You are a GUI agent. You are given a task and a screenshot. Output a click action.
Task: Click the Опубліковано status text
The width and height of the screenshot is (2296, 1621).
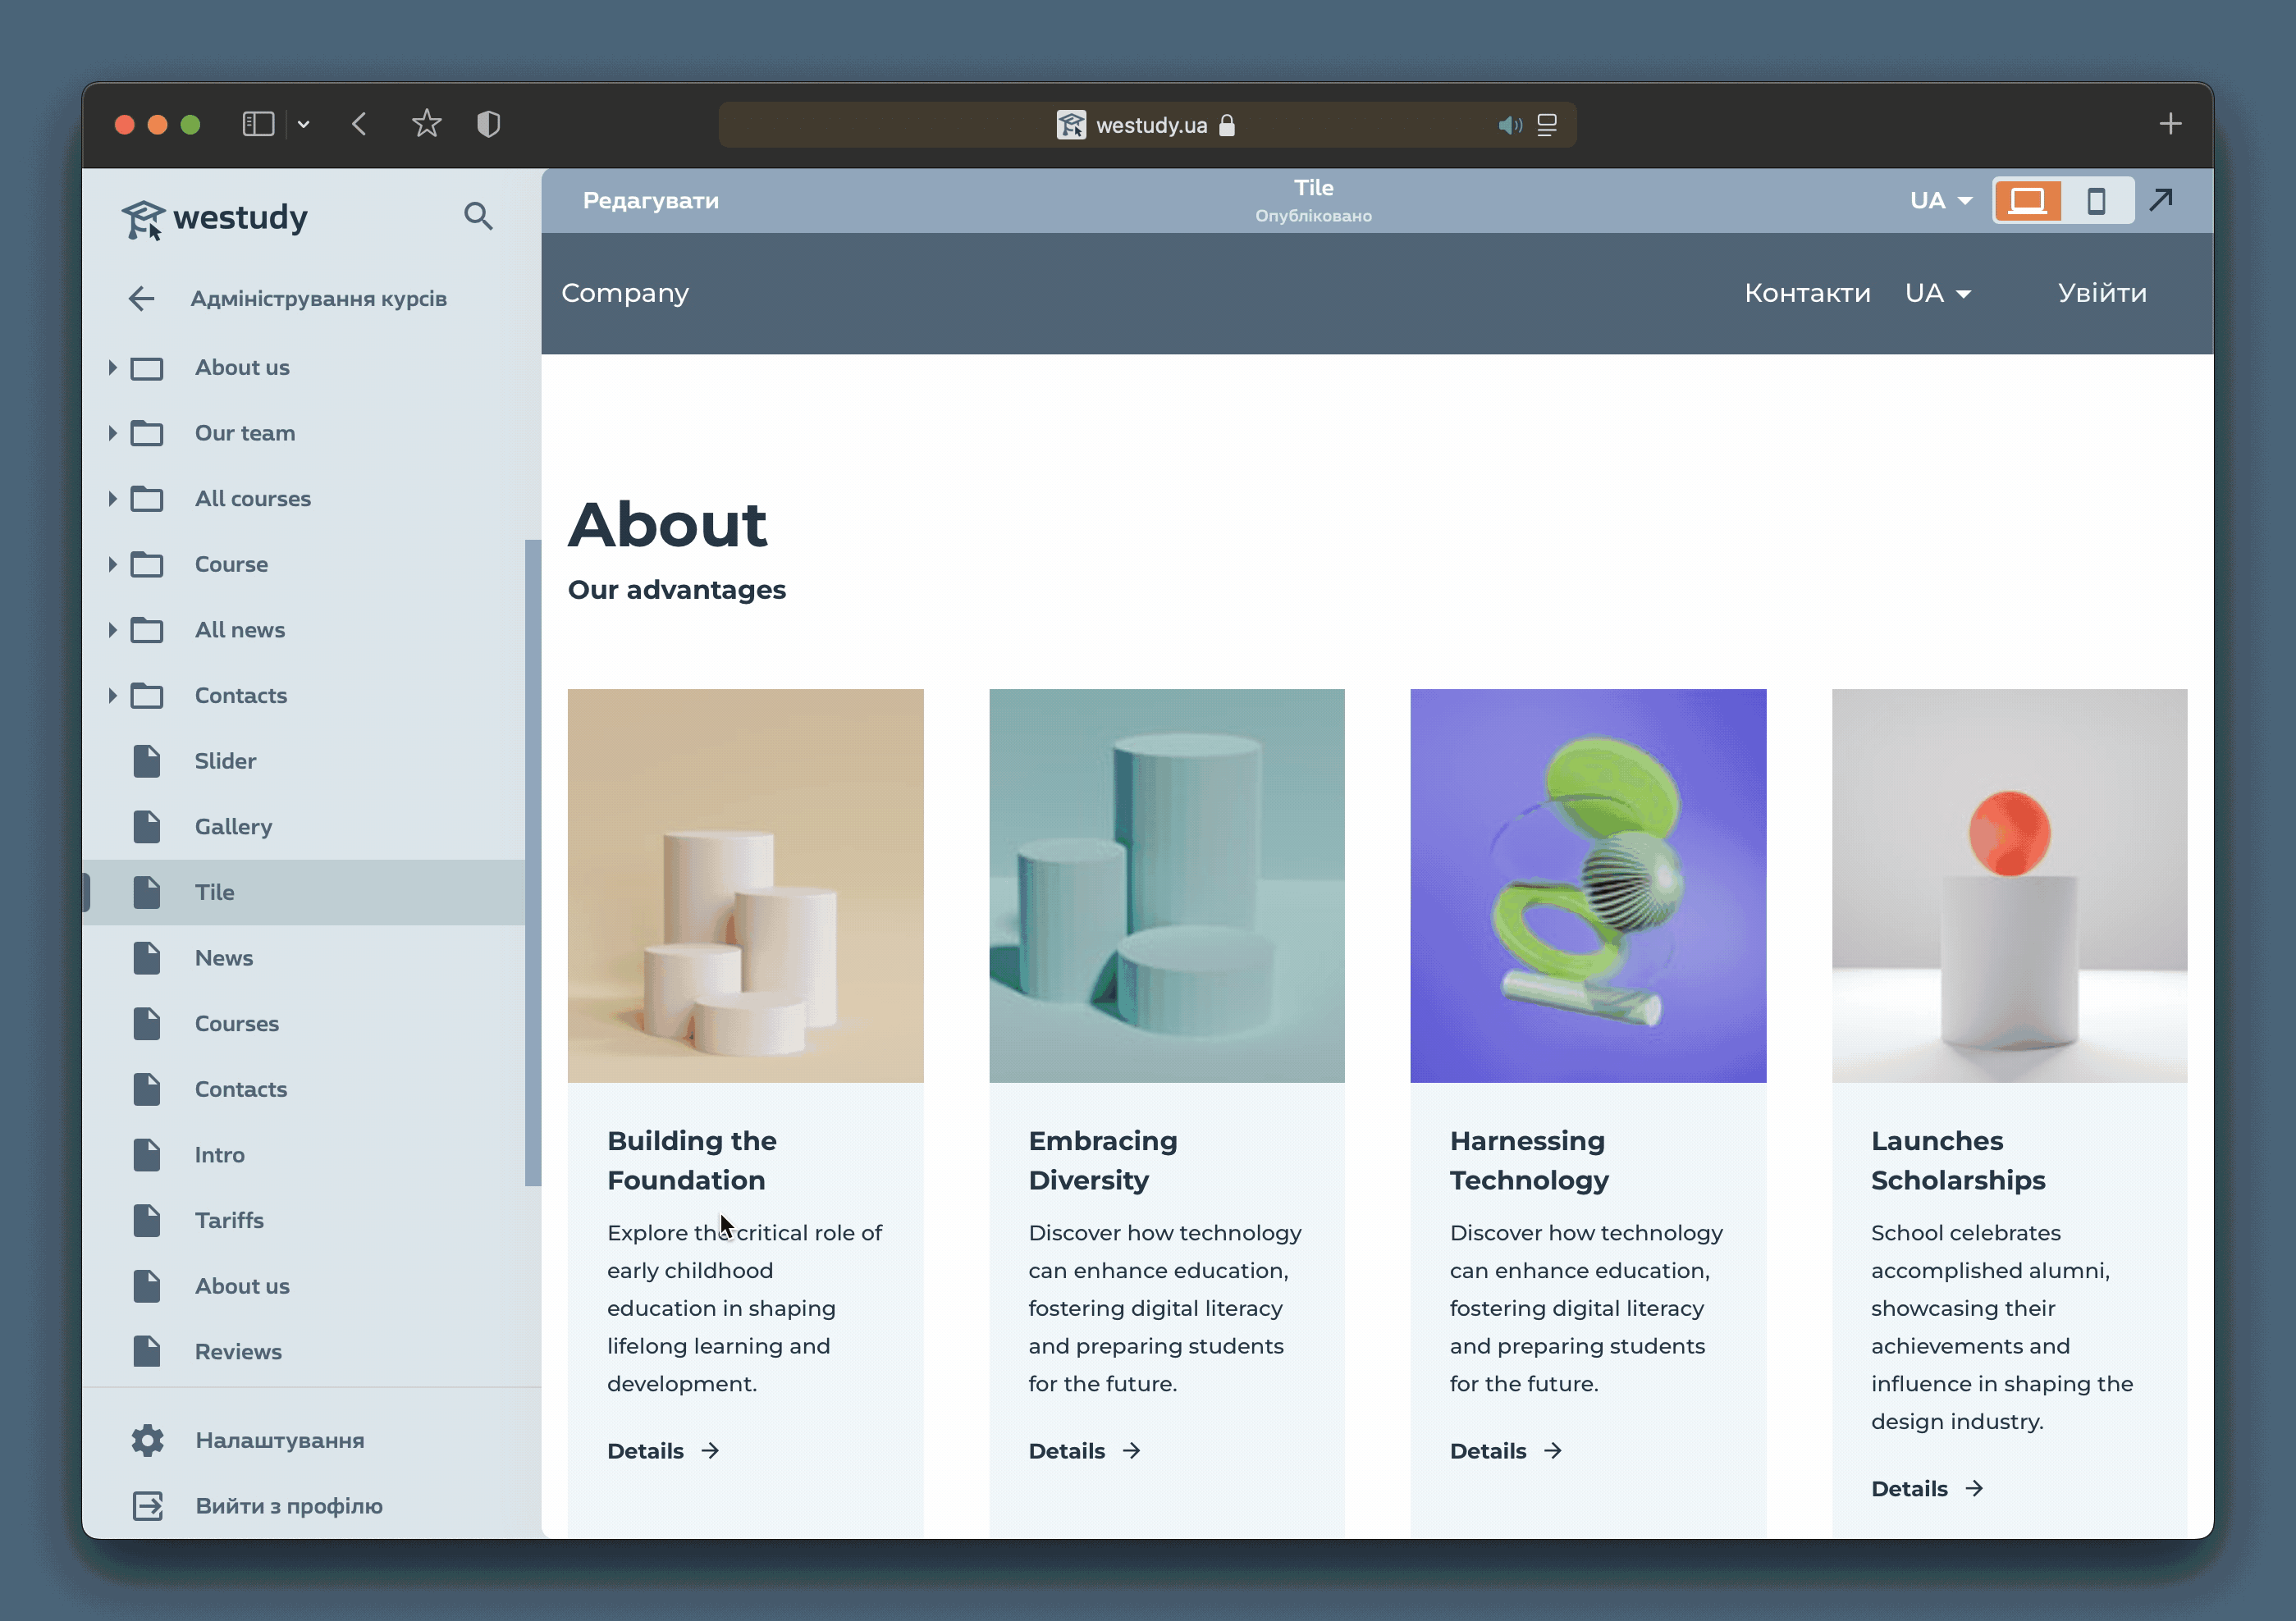tap(1313, 216)
